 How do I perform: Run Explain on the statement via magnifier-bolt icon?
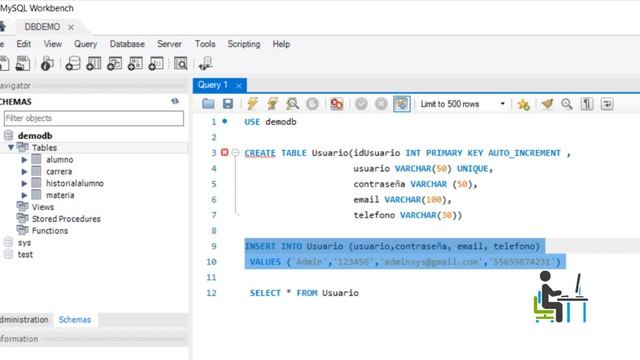click(x=292, y=104)
